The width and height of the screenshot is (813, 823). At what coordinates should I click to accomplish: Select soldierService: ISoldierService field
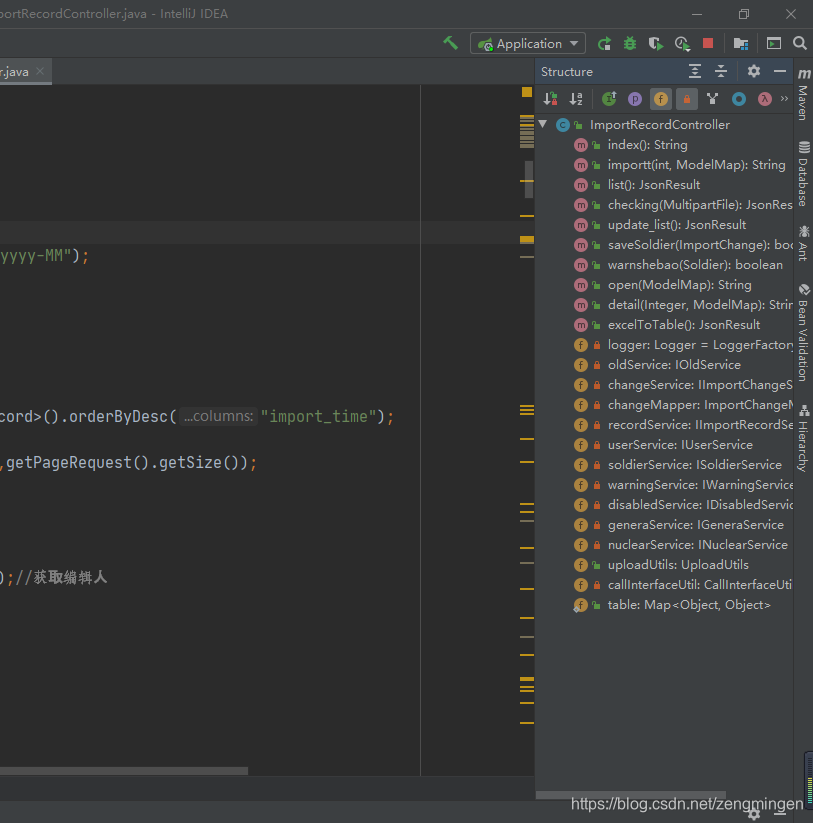click(694, 465)
